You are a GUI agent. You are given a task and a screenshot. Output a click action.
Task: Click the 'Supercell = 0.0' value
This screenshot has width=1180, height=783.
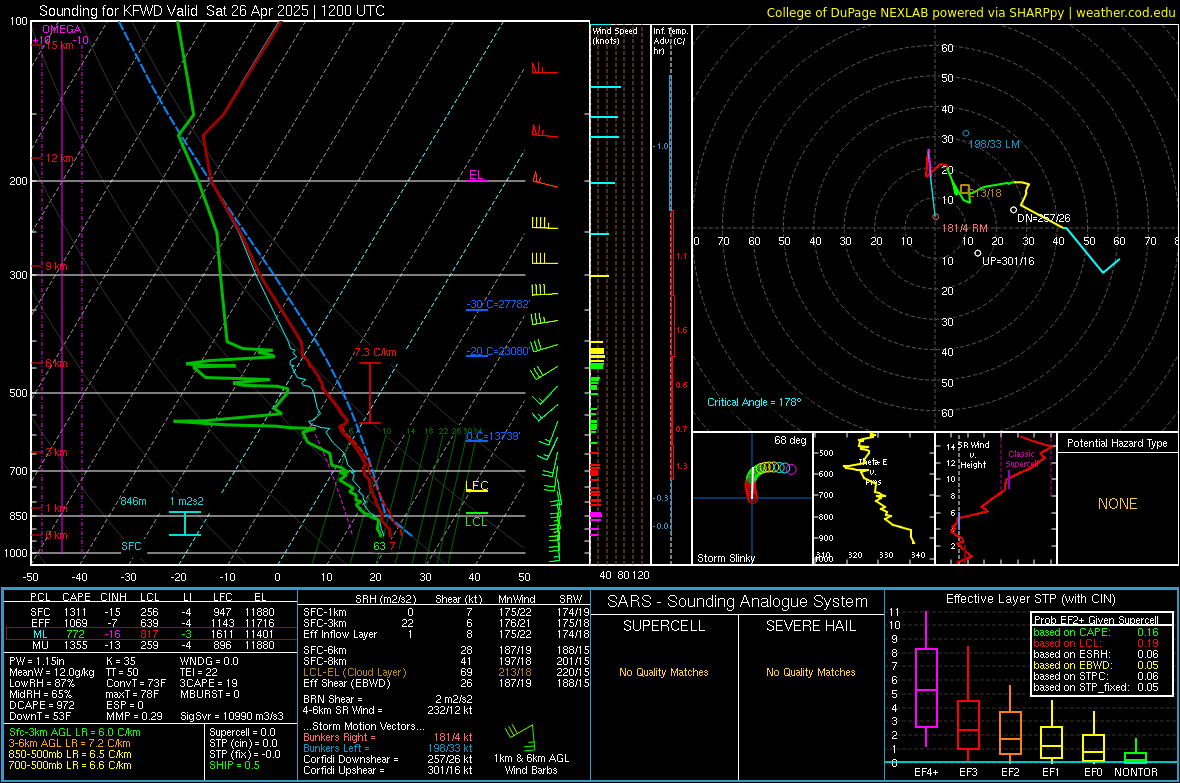tap(242, 732)
